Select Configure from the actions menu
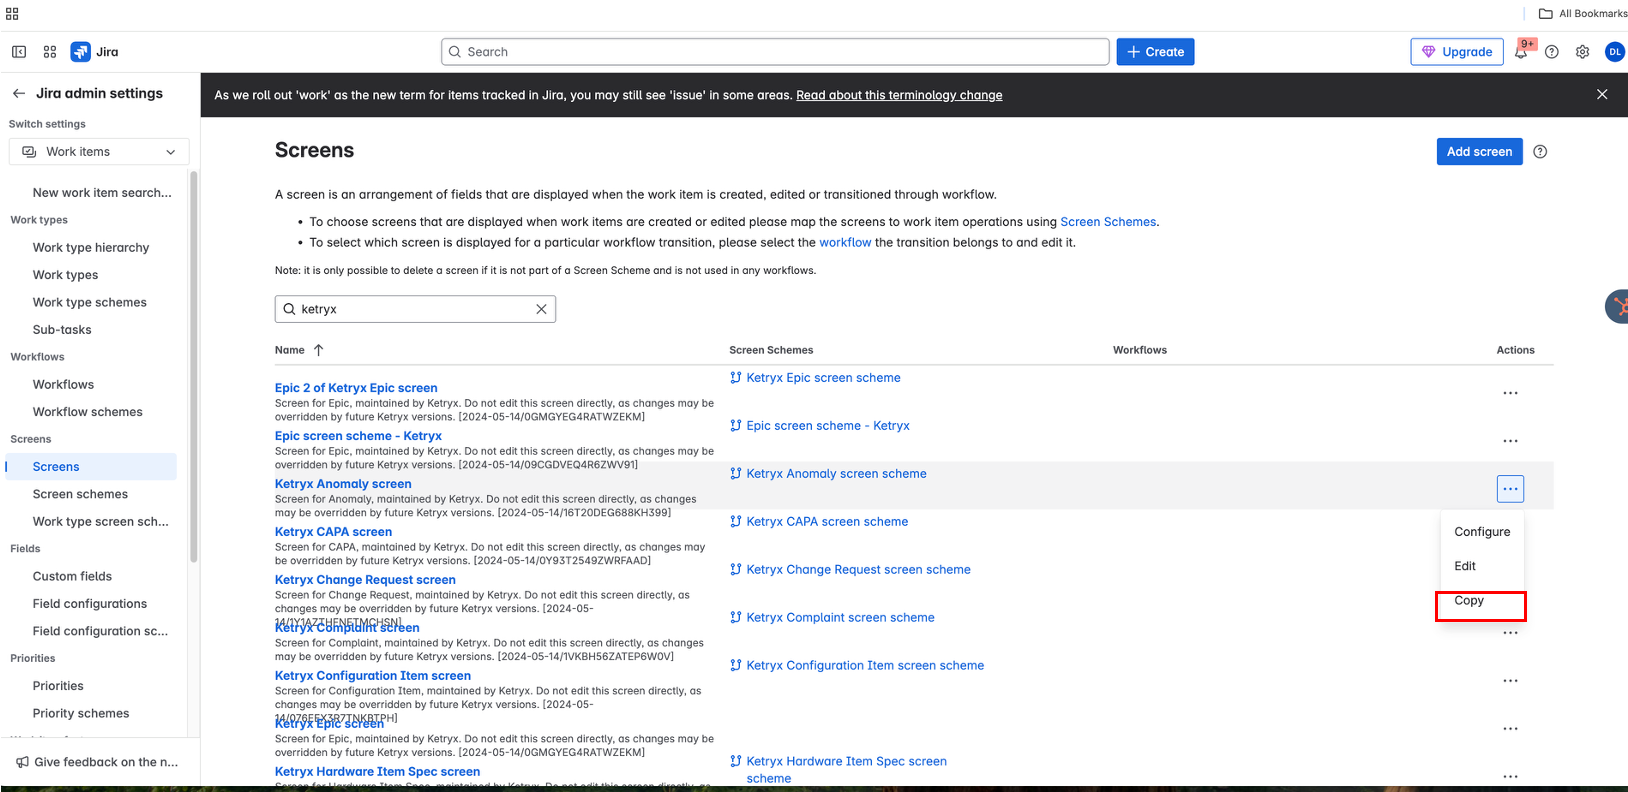 [1482, 532]
